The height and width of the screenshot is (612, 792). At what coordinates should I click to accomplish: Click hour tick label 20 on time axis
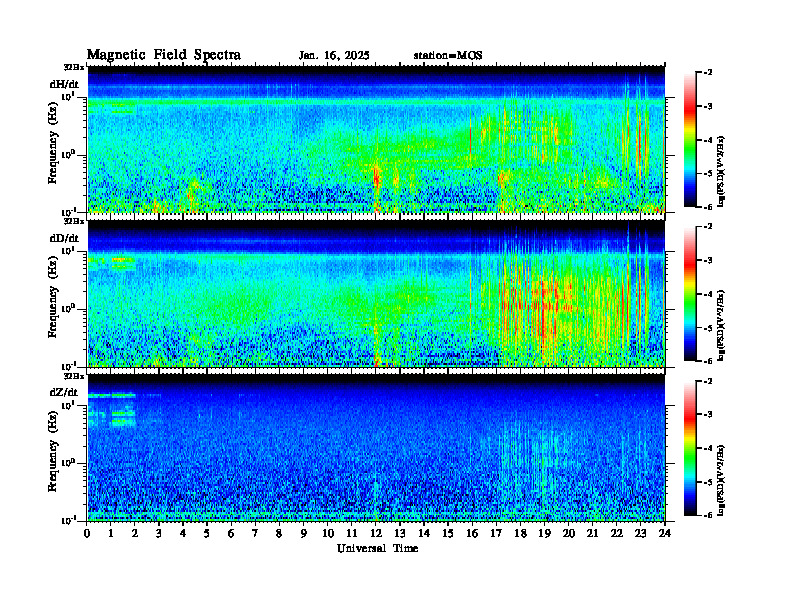click(568, 534)
